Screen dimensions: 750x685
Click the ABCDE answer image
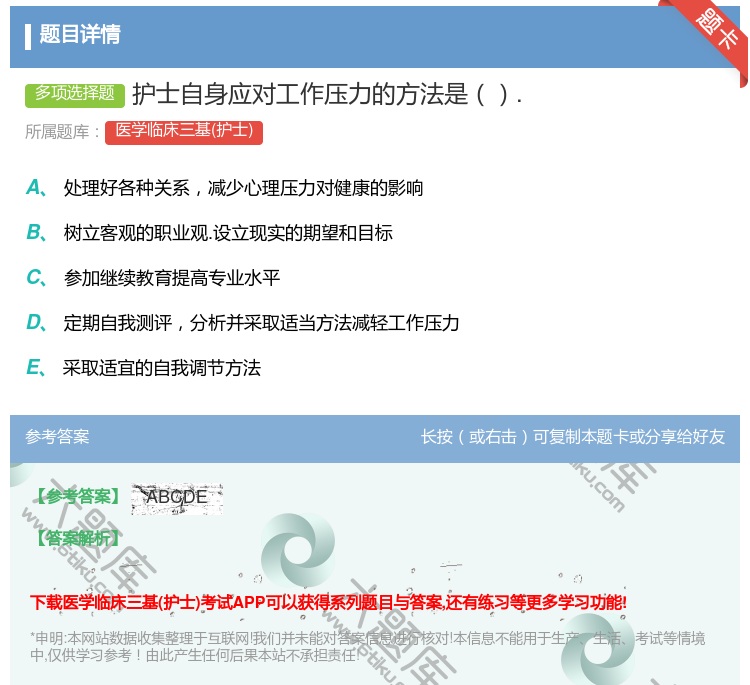click(177, 497)
